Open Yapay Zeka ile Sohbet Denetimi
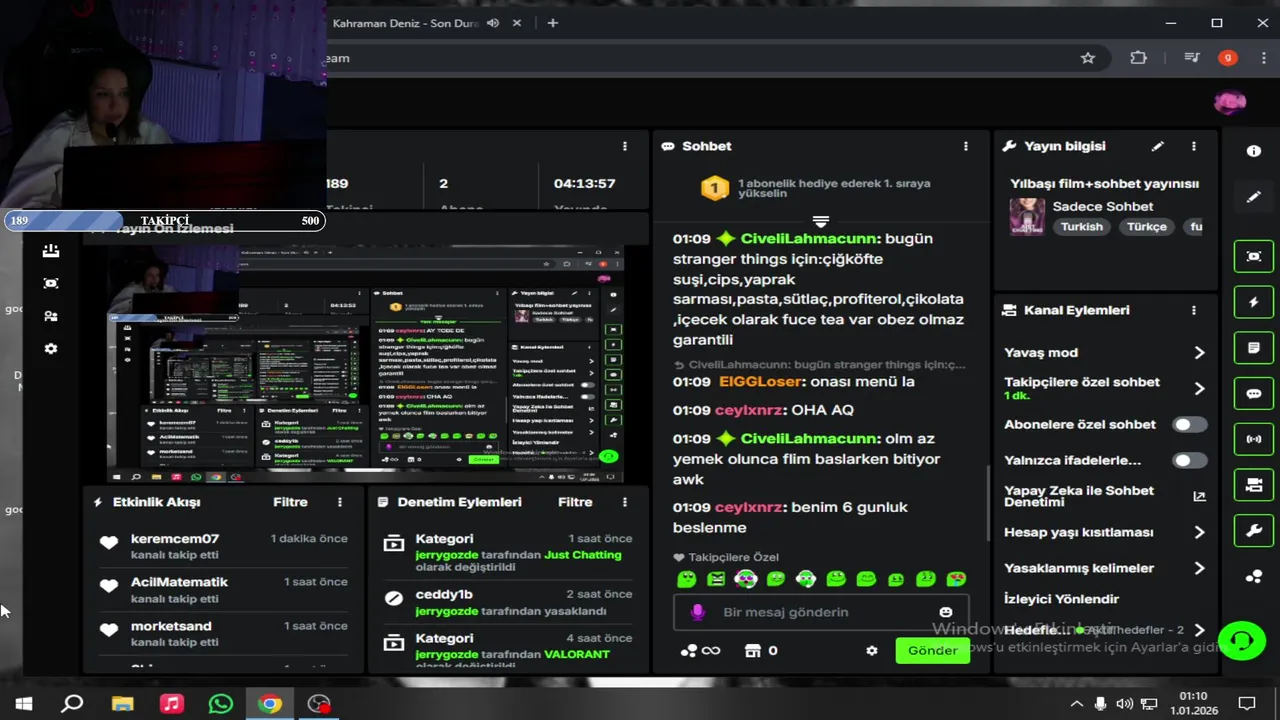 pyautogui.click(x=1106, y=496)
